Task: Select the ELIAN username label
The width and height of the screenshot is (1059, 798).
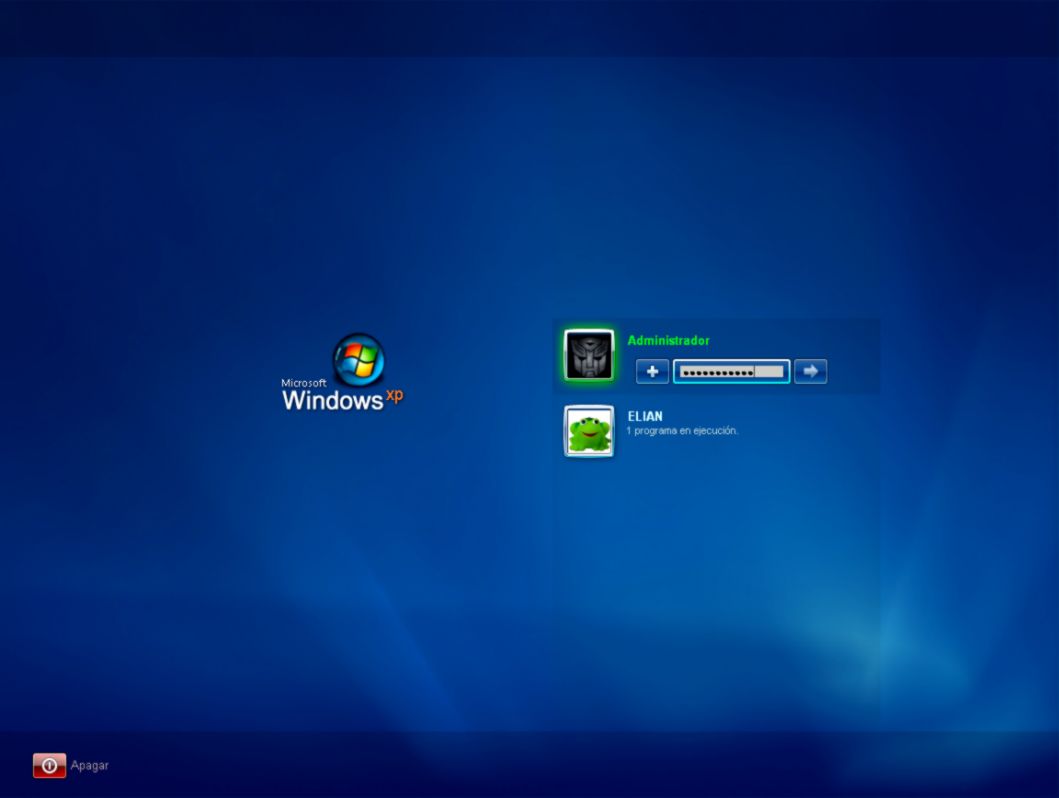Action: point(643,416)
